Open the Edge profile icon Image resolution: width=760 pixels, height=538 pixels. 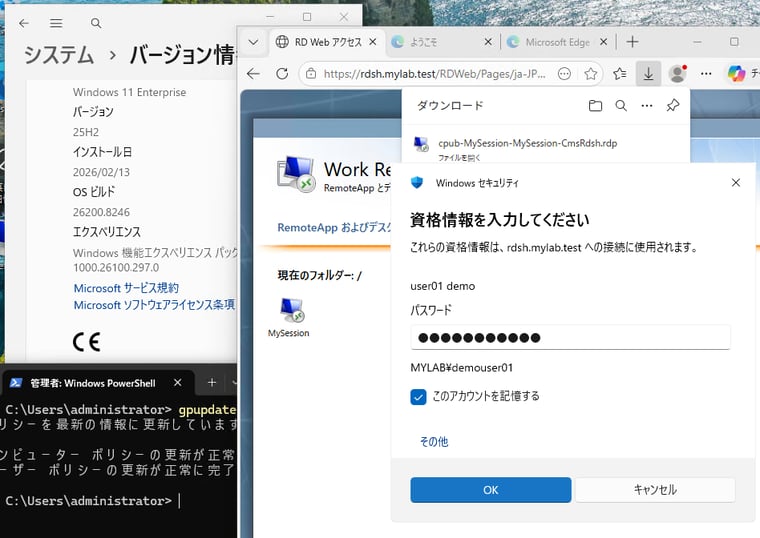click(x=678, y=74)
